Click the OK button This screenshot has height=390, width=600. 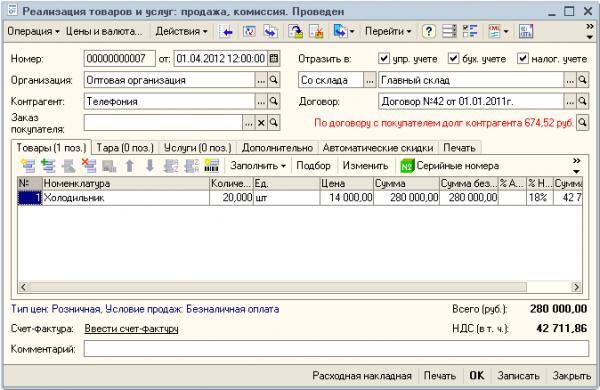tap(476, 375)
